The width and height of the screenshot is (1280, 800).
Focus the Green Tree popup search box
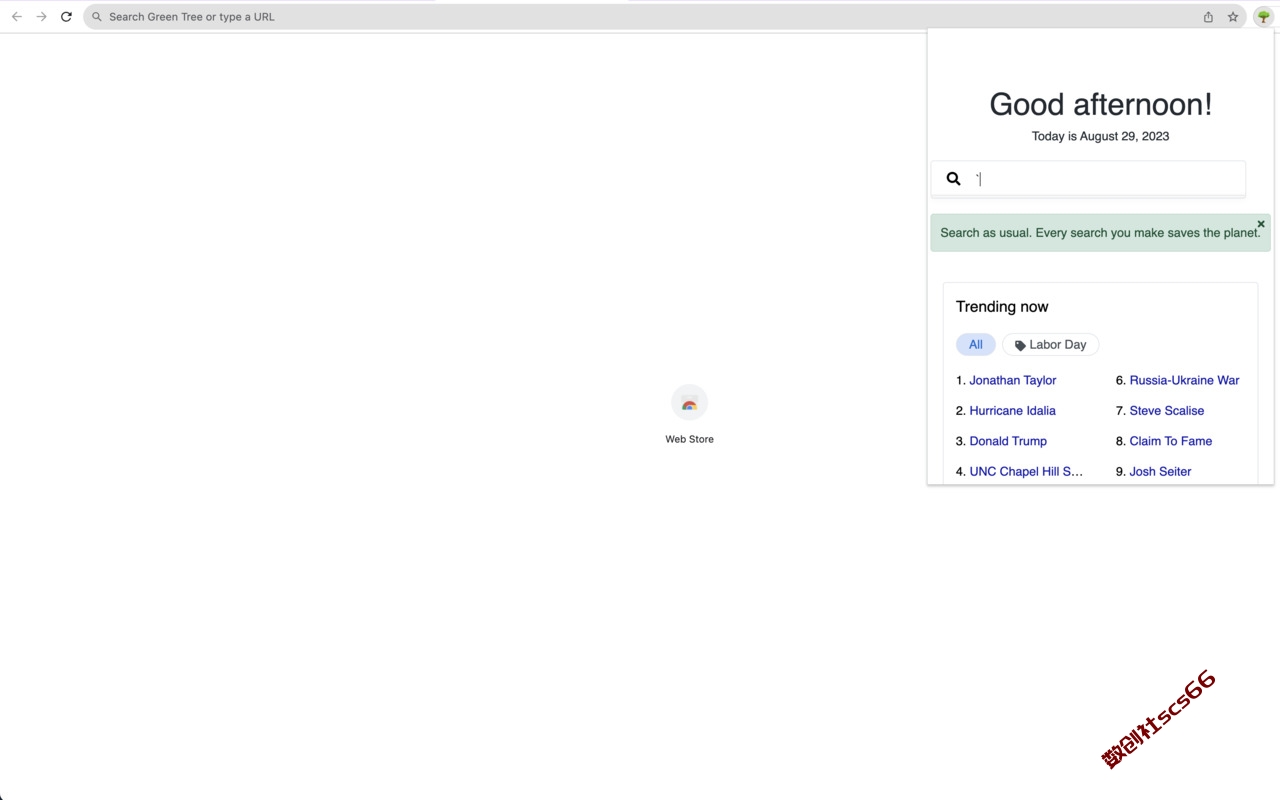coord(1088,179)
